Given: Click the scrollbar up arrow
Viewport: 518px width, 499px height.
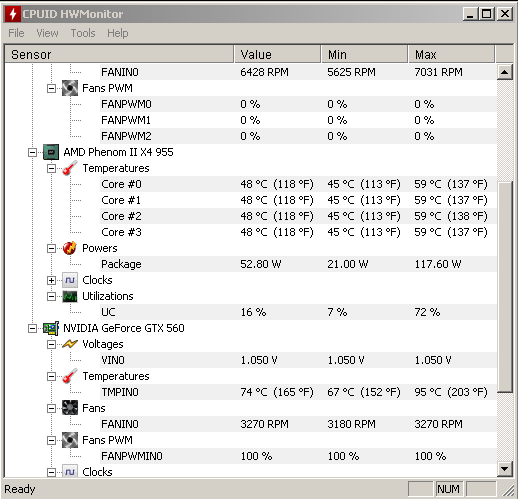Looking at the screenshot, I should 505,72.
